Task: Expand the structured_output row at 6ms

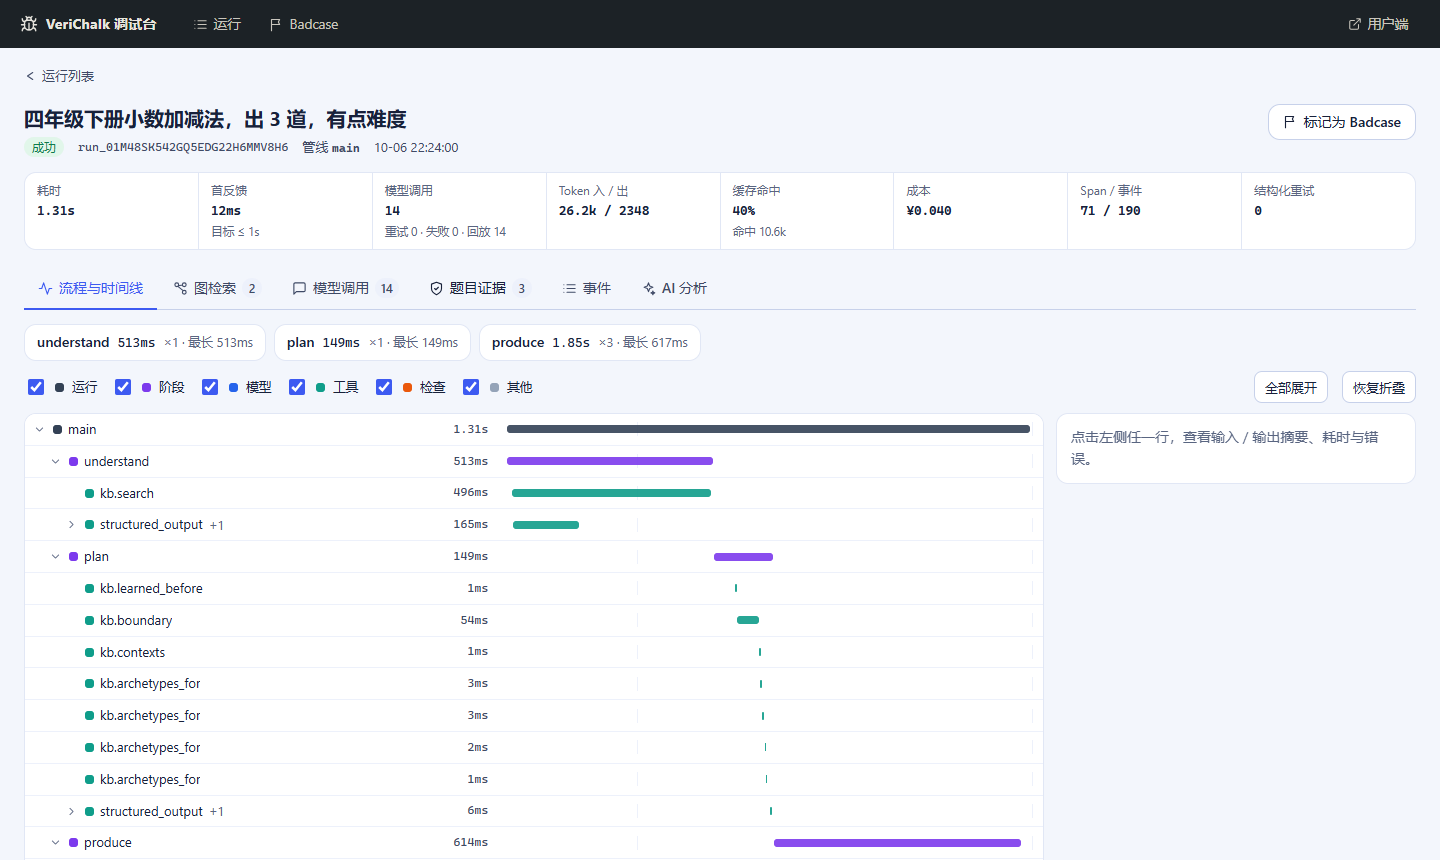Action: tap(72, 812)
